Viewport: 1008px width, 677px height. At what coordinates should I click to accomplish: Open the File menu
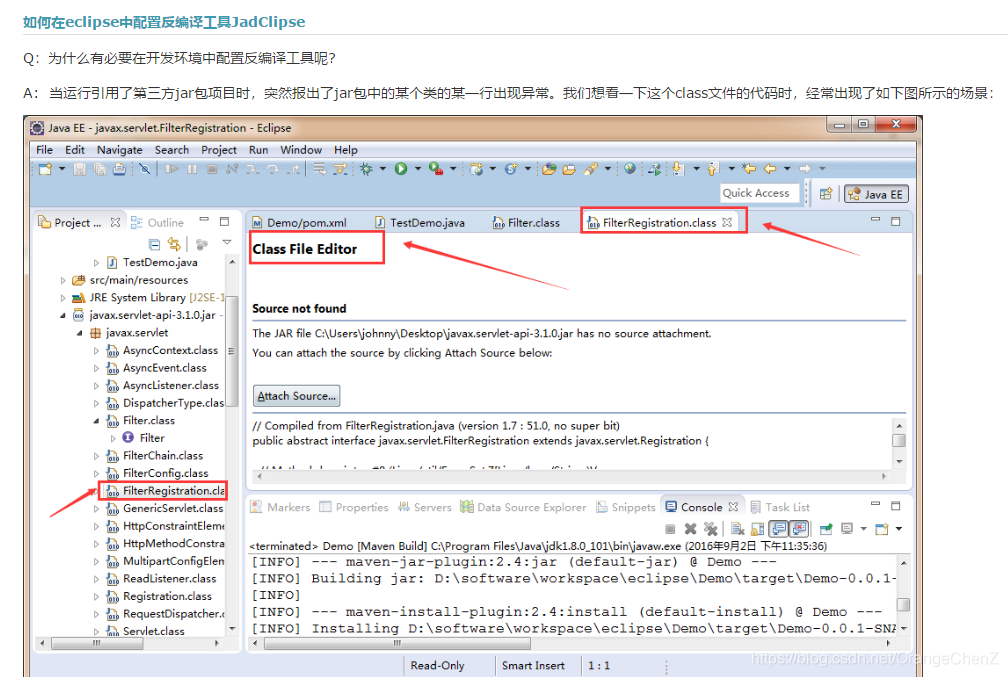44,150
